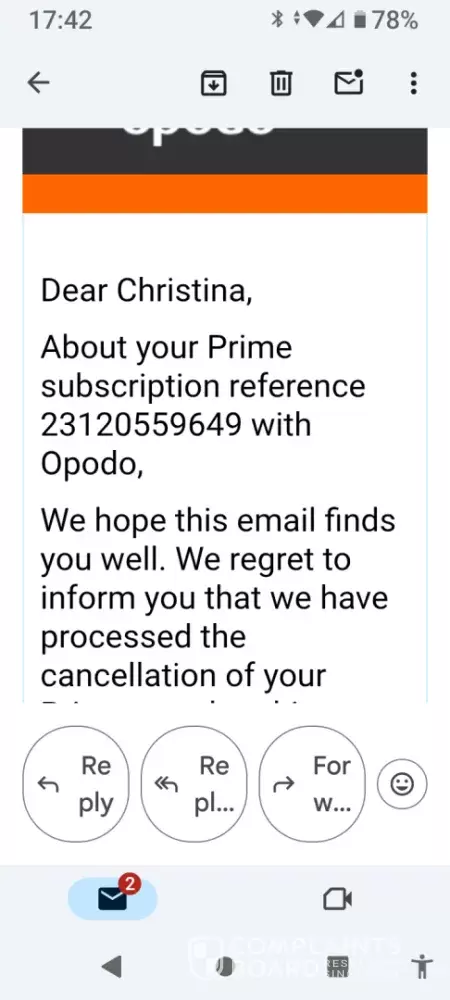Archive this email
Viewport: 450px width, 1000px height.
214,83
